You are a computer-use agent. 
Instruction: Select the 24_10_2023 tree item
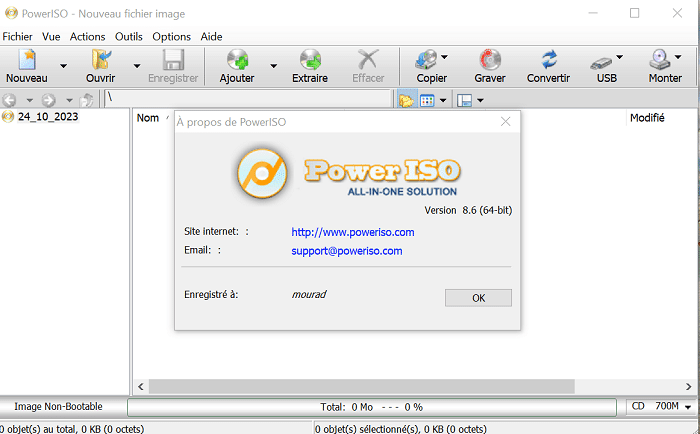tap(47, 117)
